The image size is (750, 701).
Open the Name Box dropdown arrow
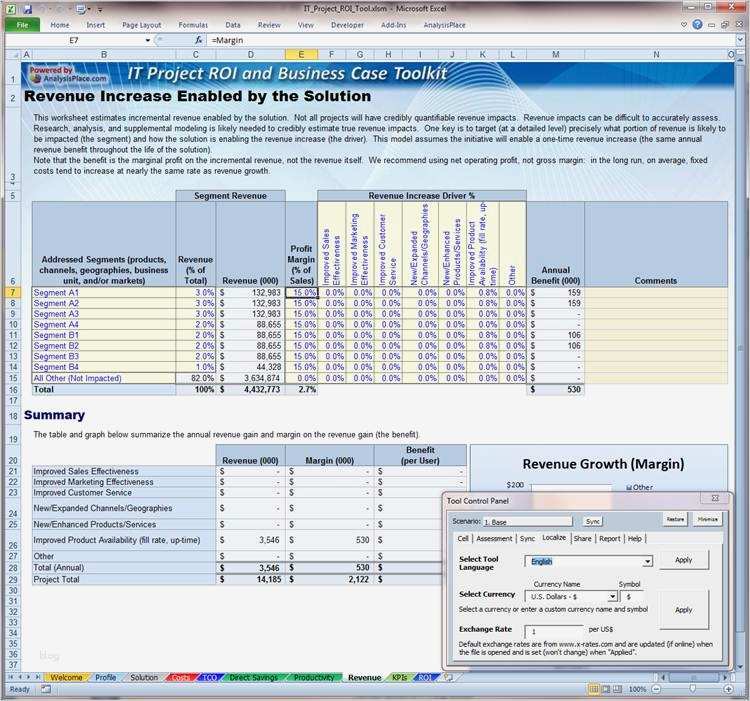tap(149, 40)
